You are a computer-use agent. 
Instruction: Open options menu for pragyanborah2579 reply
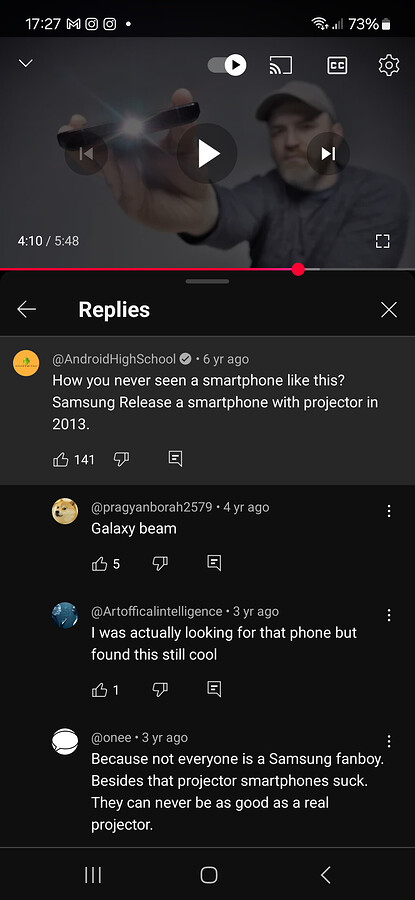click(389, 511)
